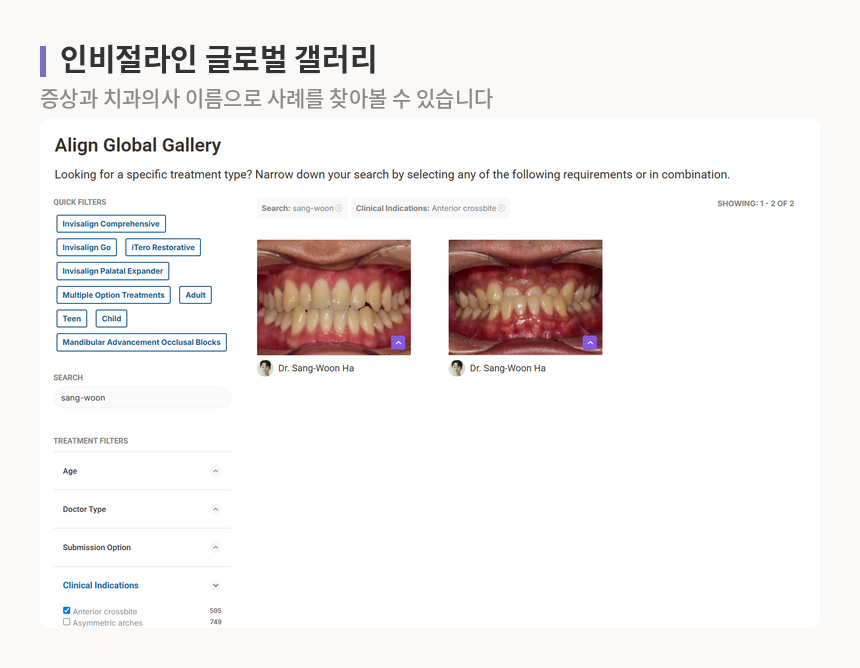Image resolution: width=860 pixels, height=668 pixels.
Task: Uncheck the Anterior crossbite checkbox
Action: (x=66, y=610)
